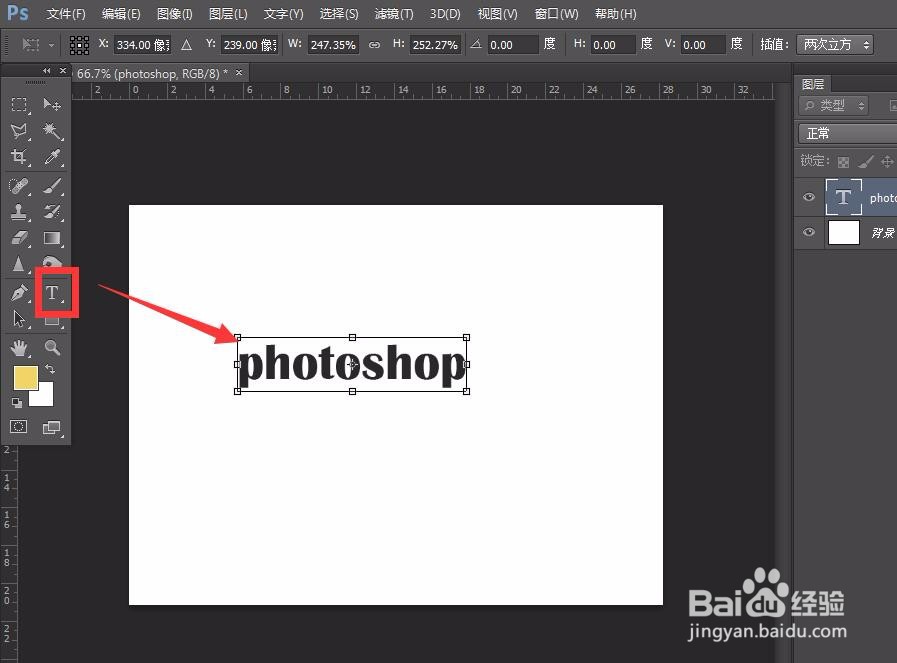Open the 类型 layer filter dropdown
Screen dimensions: 897x663
(x=834, y=105)
